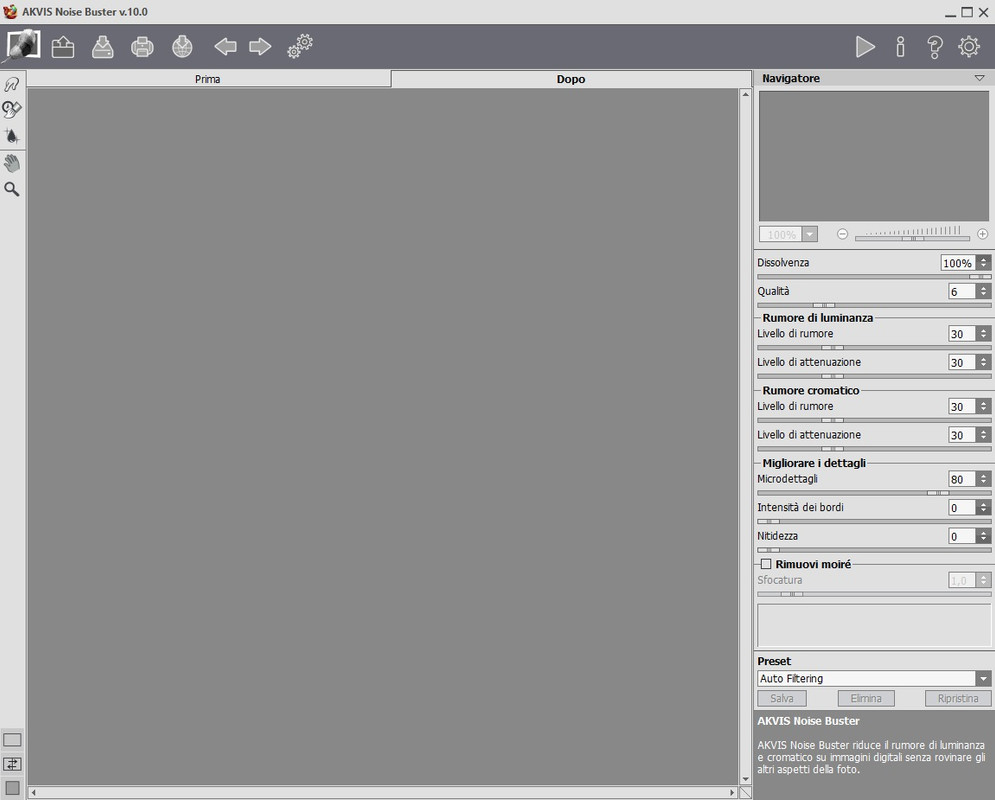Switch to the Prima tab
The height and width of the screenshot is (800, 995).
[x=208, y=79]
